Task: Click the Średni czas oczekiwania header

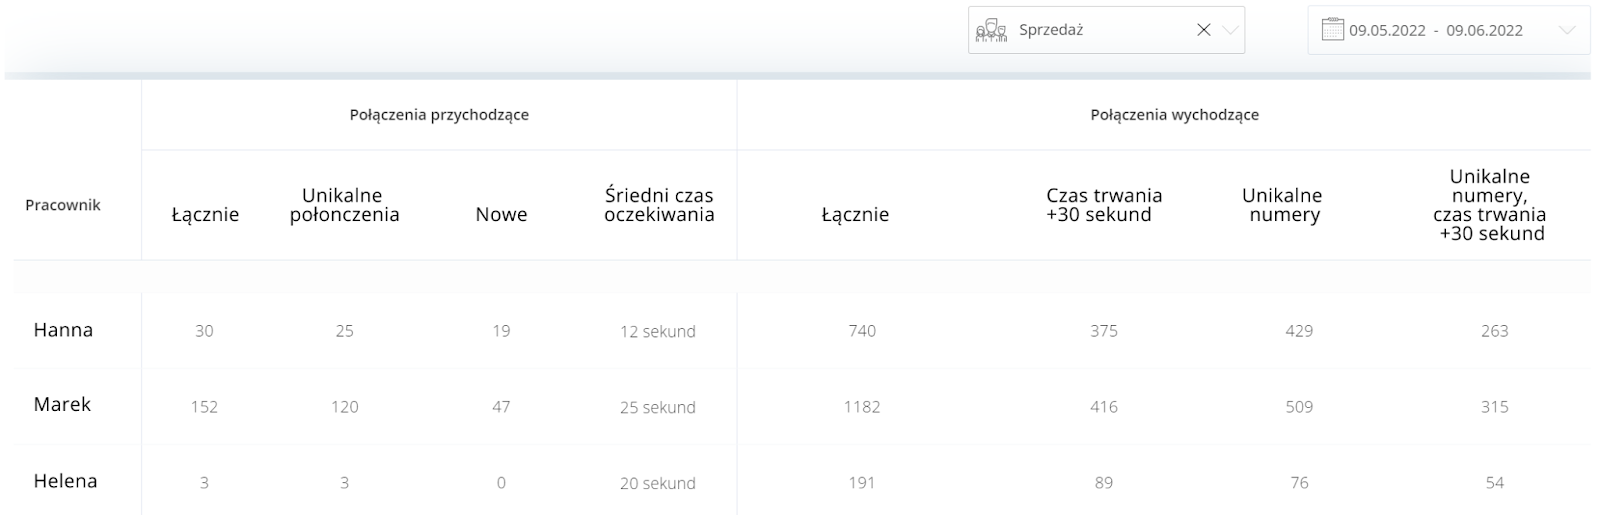Action: point(659,205)
